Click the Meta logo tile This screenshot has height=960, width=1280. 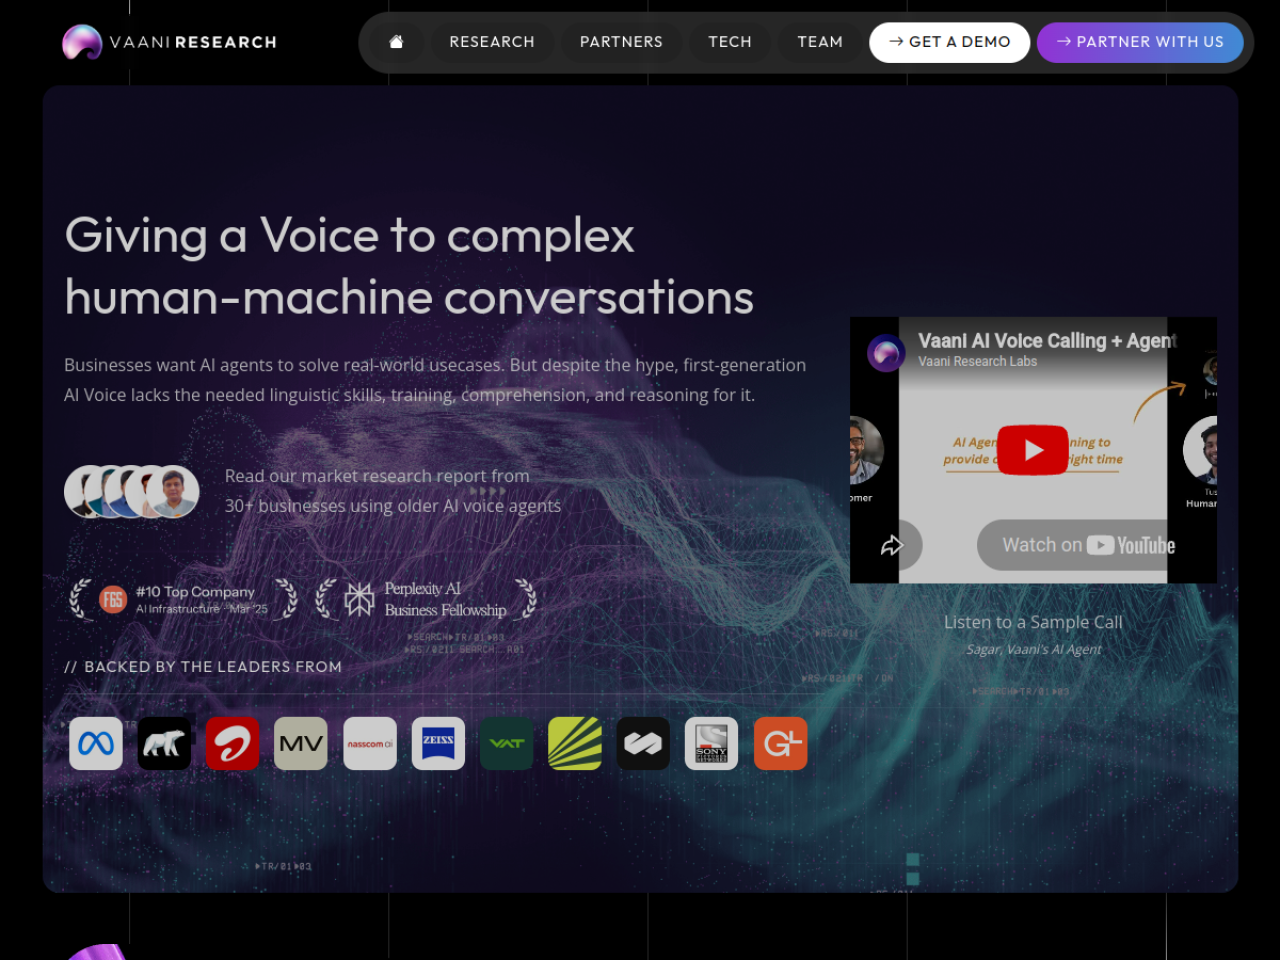[96, 743]
